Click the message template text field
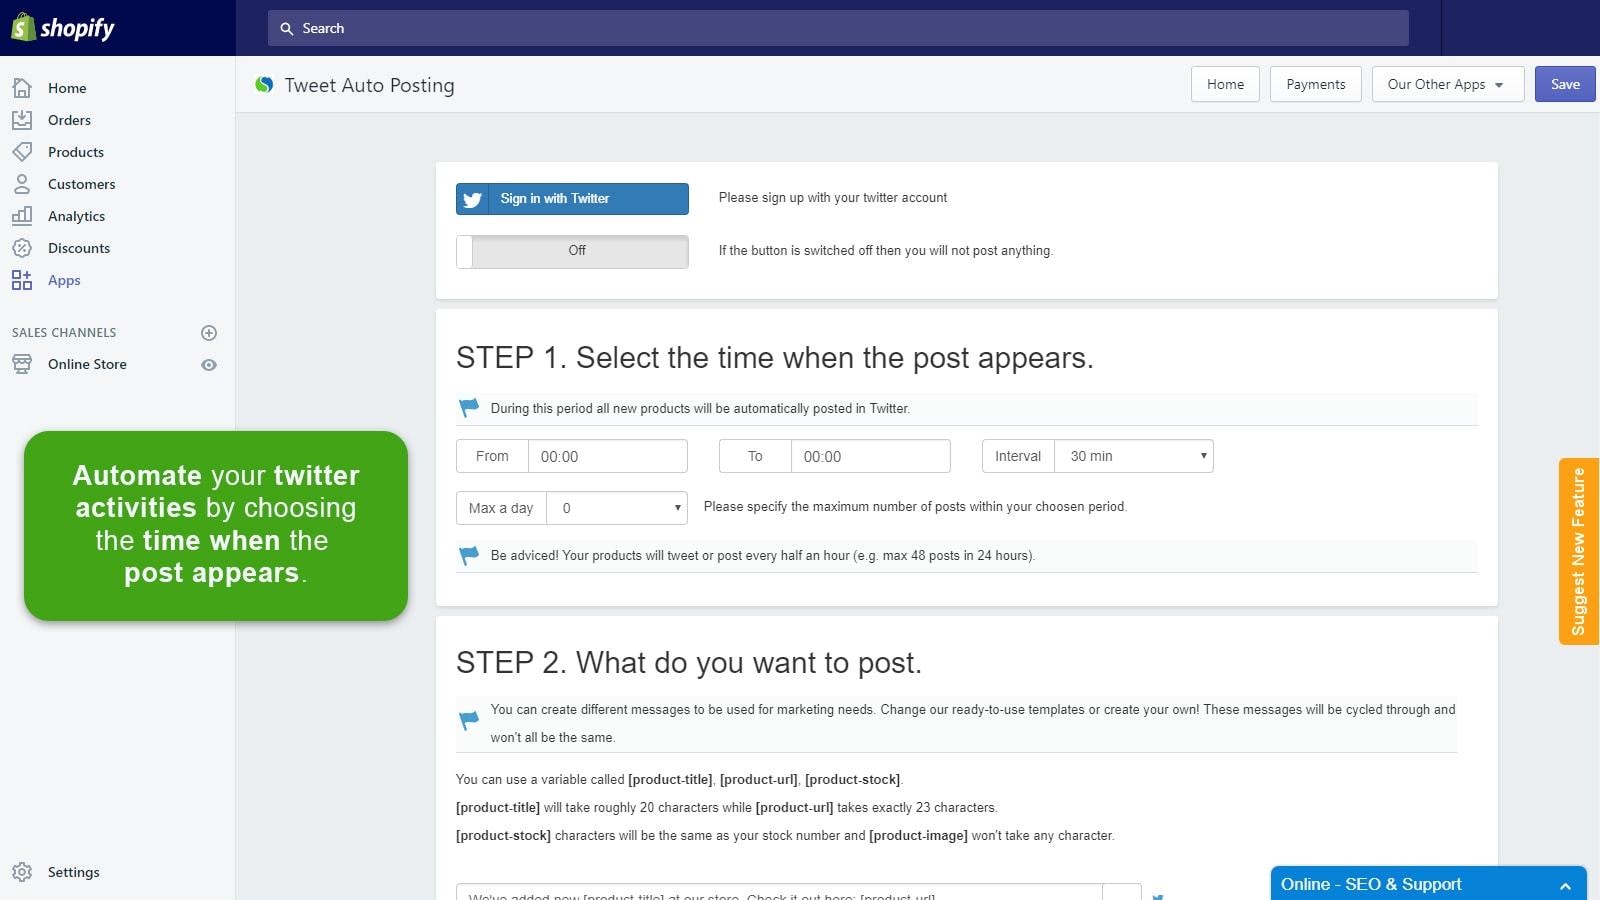The height and width of the screenshot is (900, 1600). (x=779, y=892)
